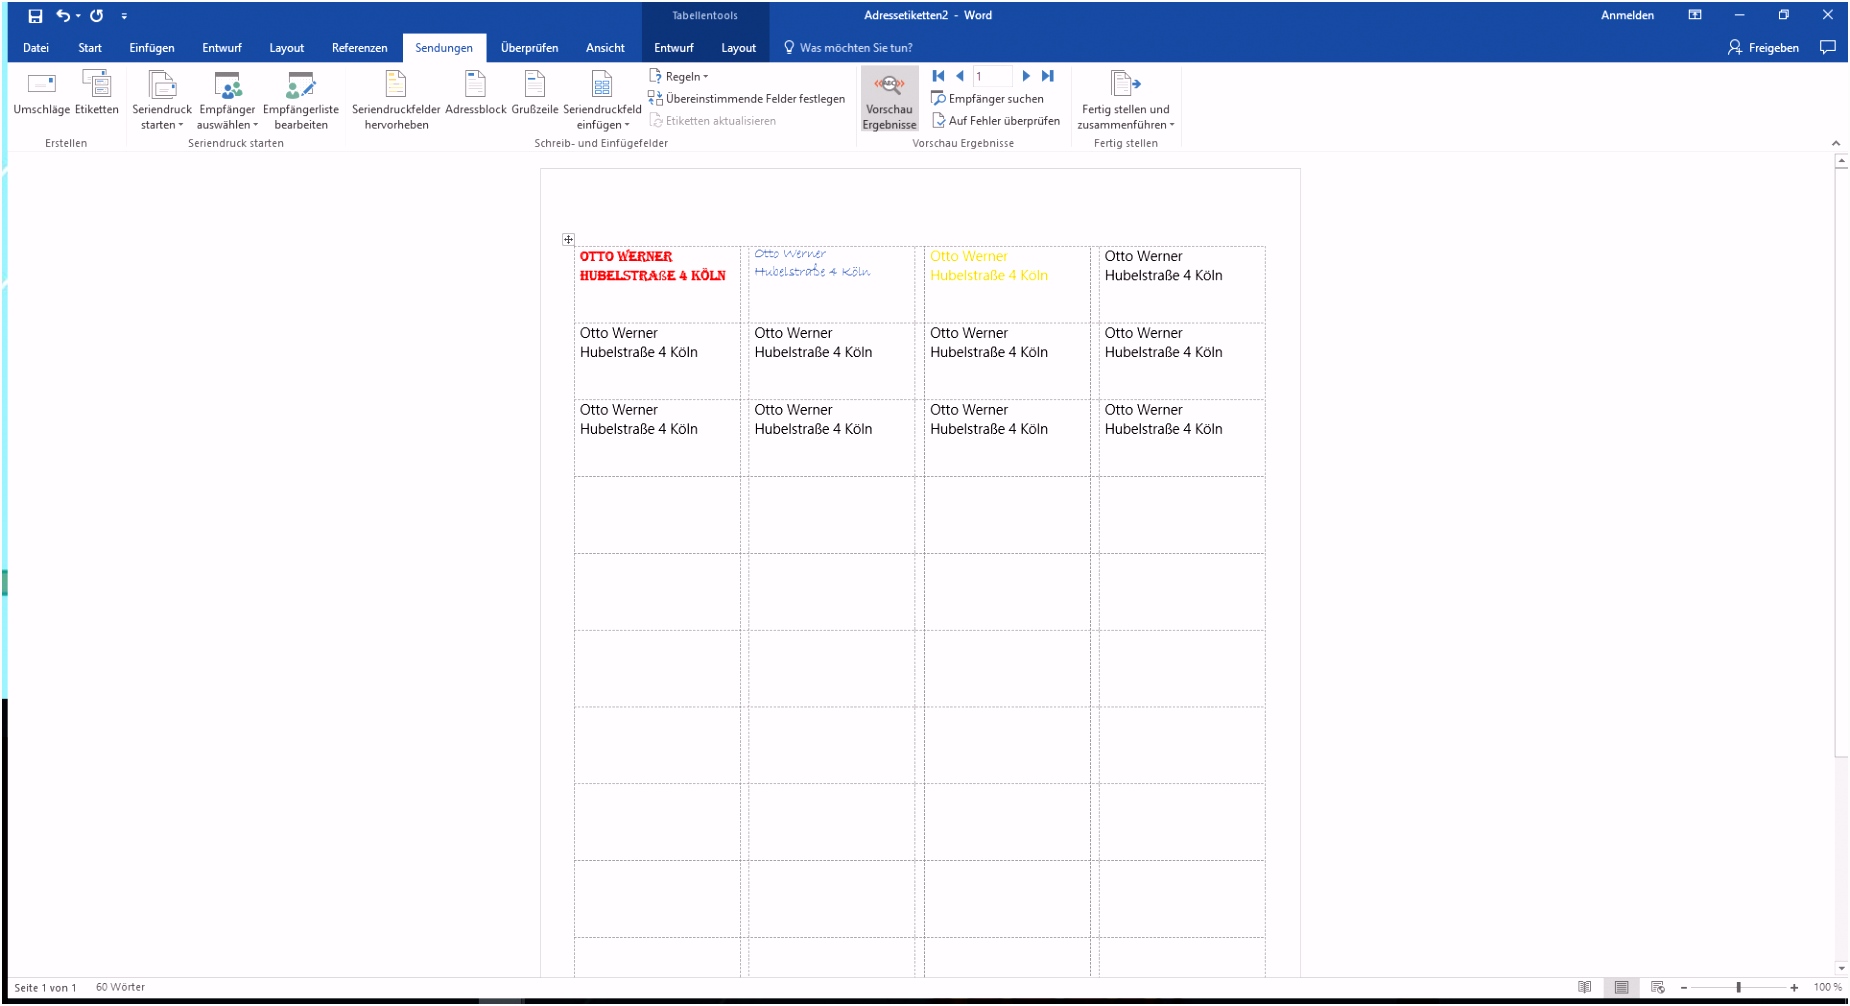Switch to the Überprüfen tab
Screen dimensions: 1850x1006
(x=529, y=48)
